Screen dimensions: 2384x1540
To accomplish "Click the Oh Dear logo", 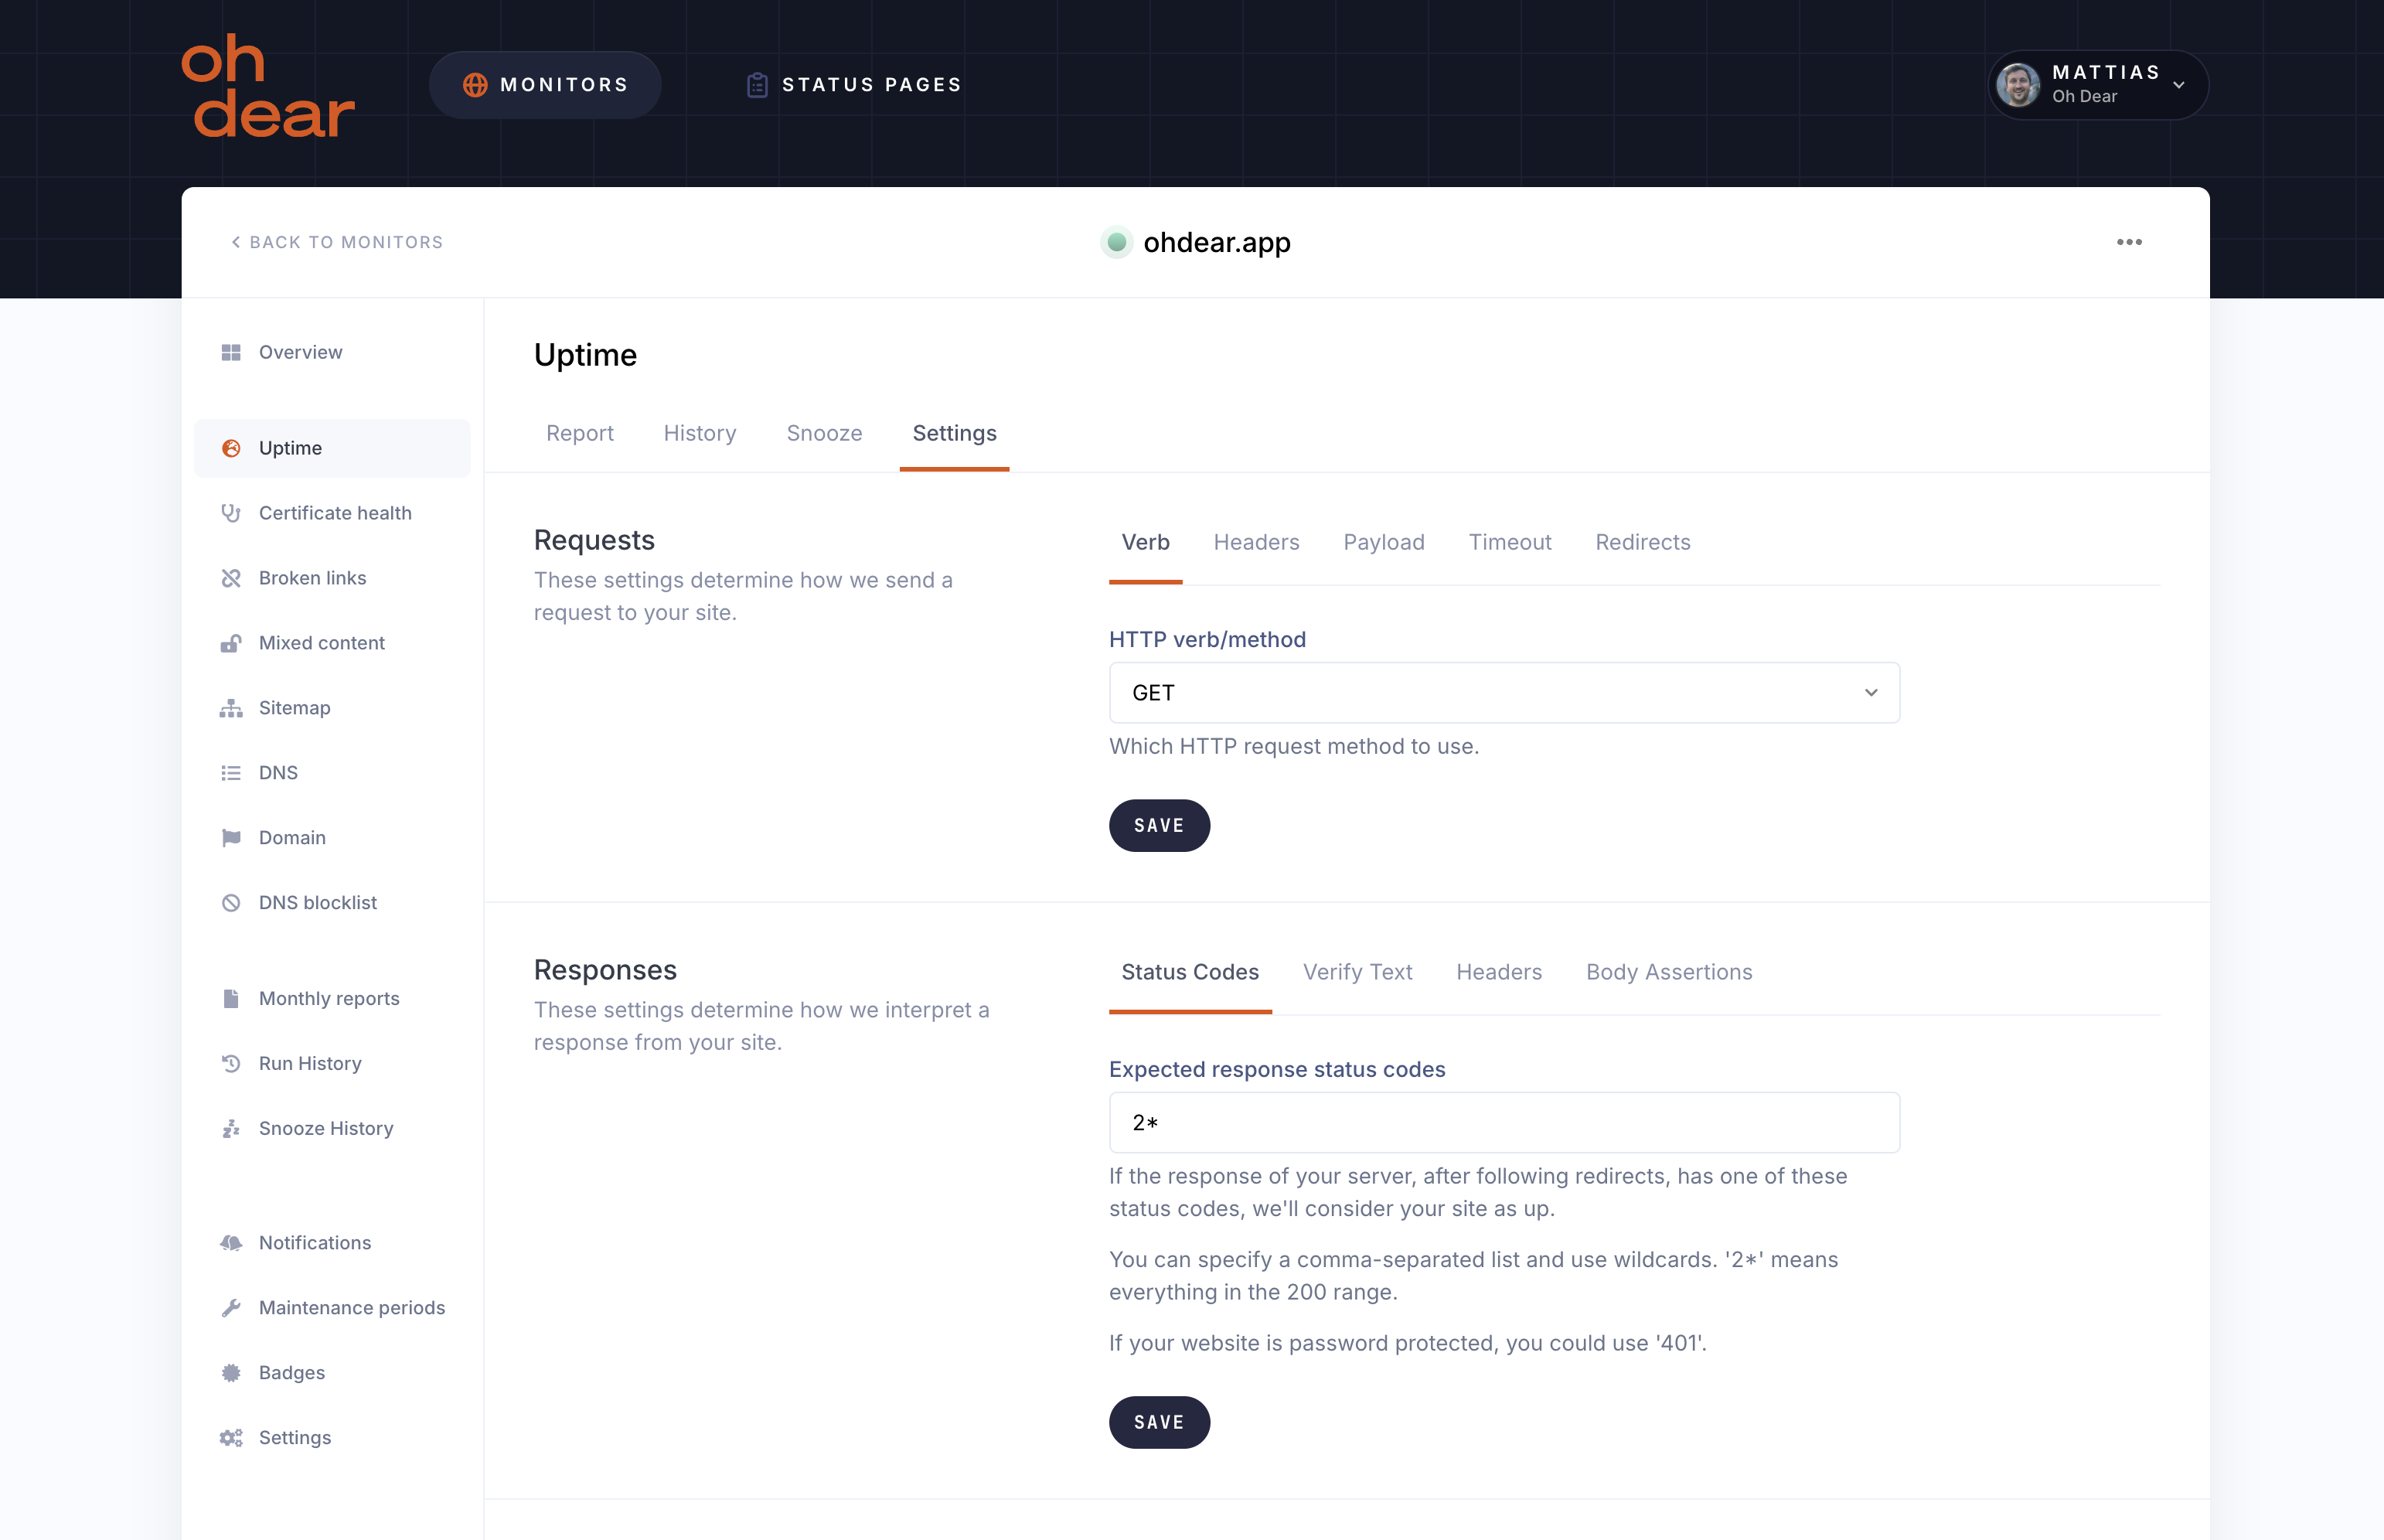I will pos(267,86).
